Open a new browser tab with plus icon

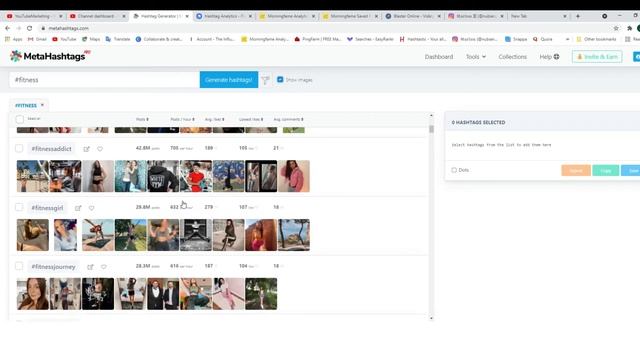(x=578, y=16)
